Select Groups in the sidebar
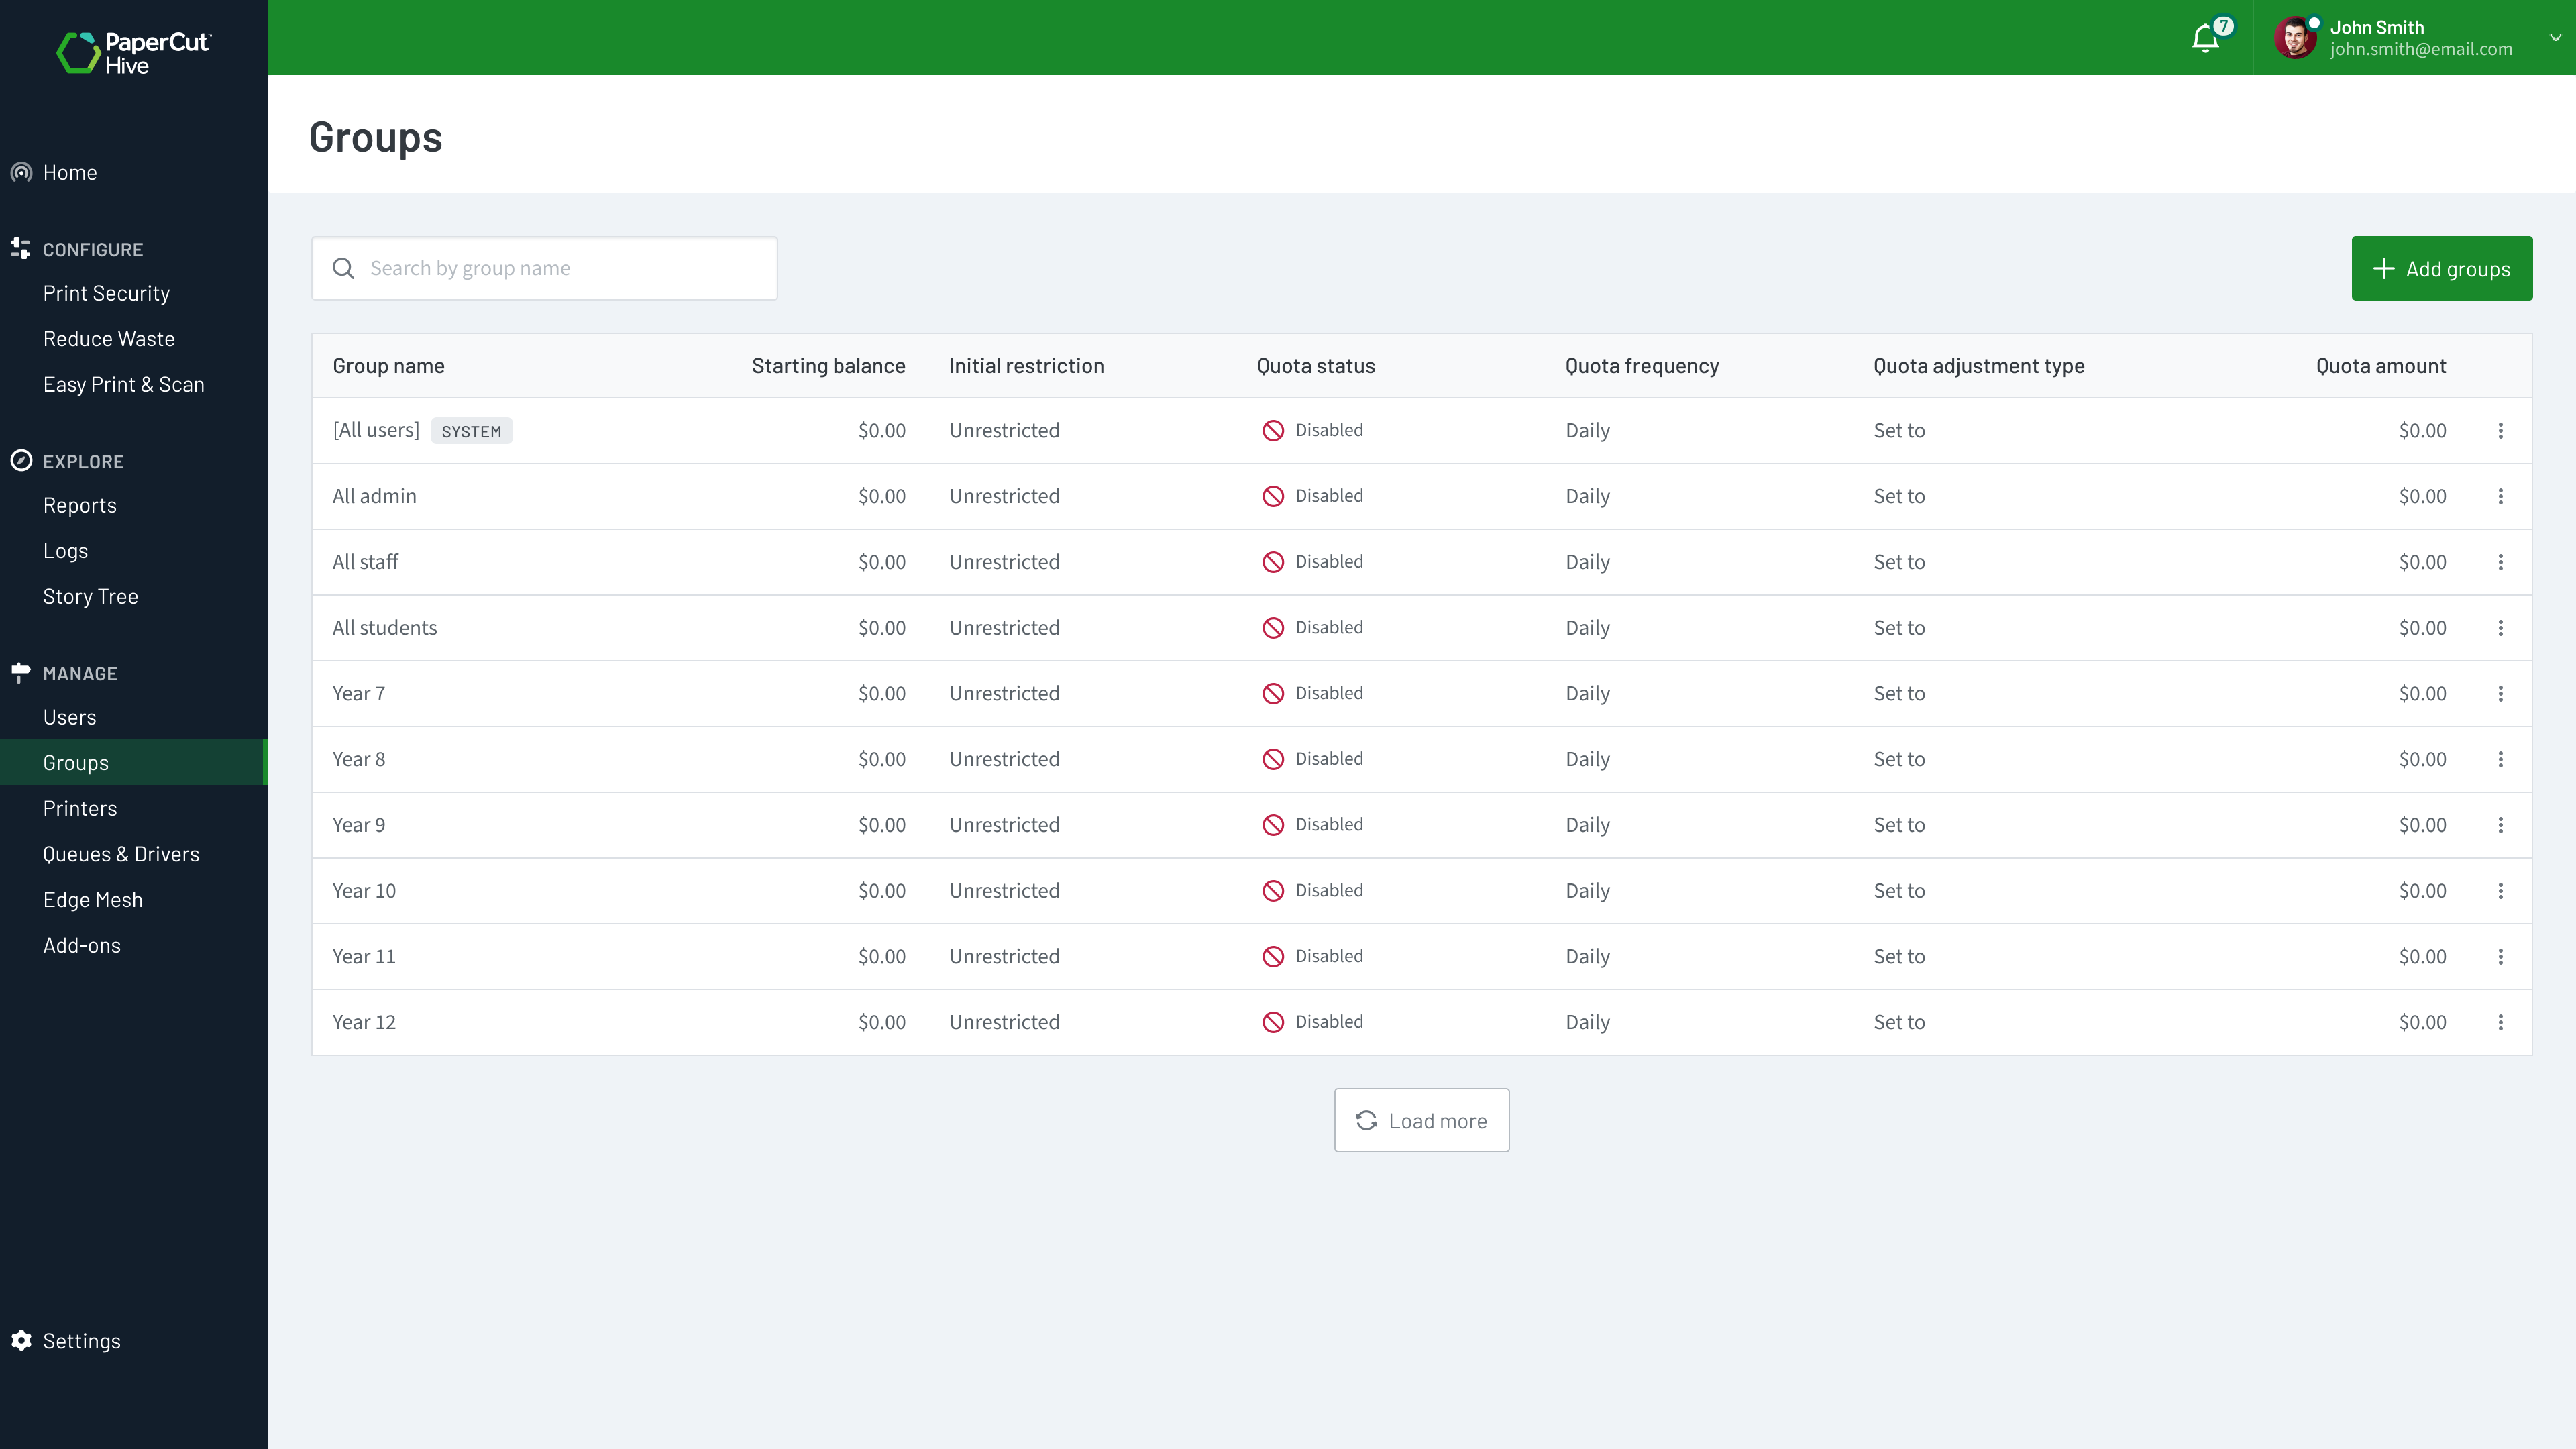Screen dimensions: 2576x1449 134,763
